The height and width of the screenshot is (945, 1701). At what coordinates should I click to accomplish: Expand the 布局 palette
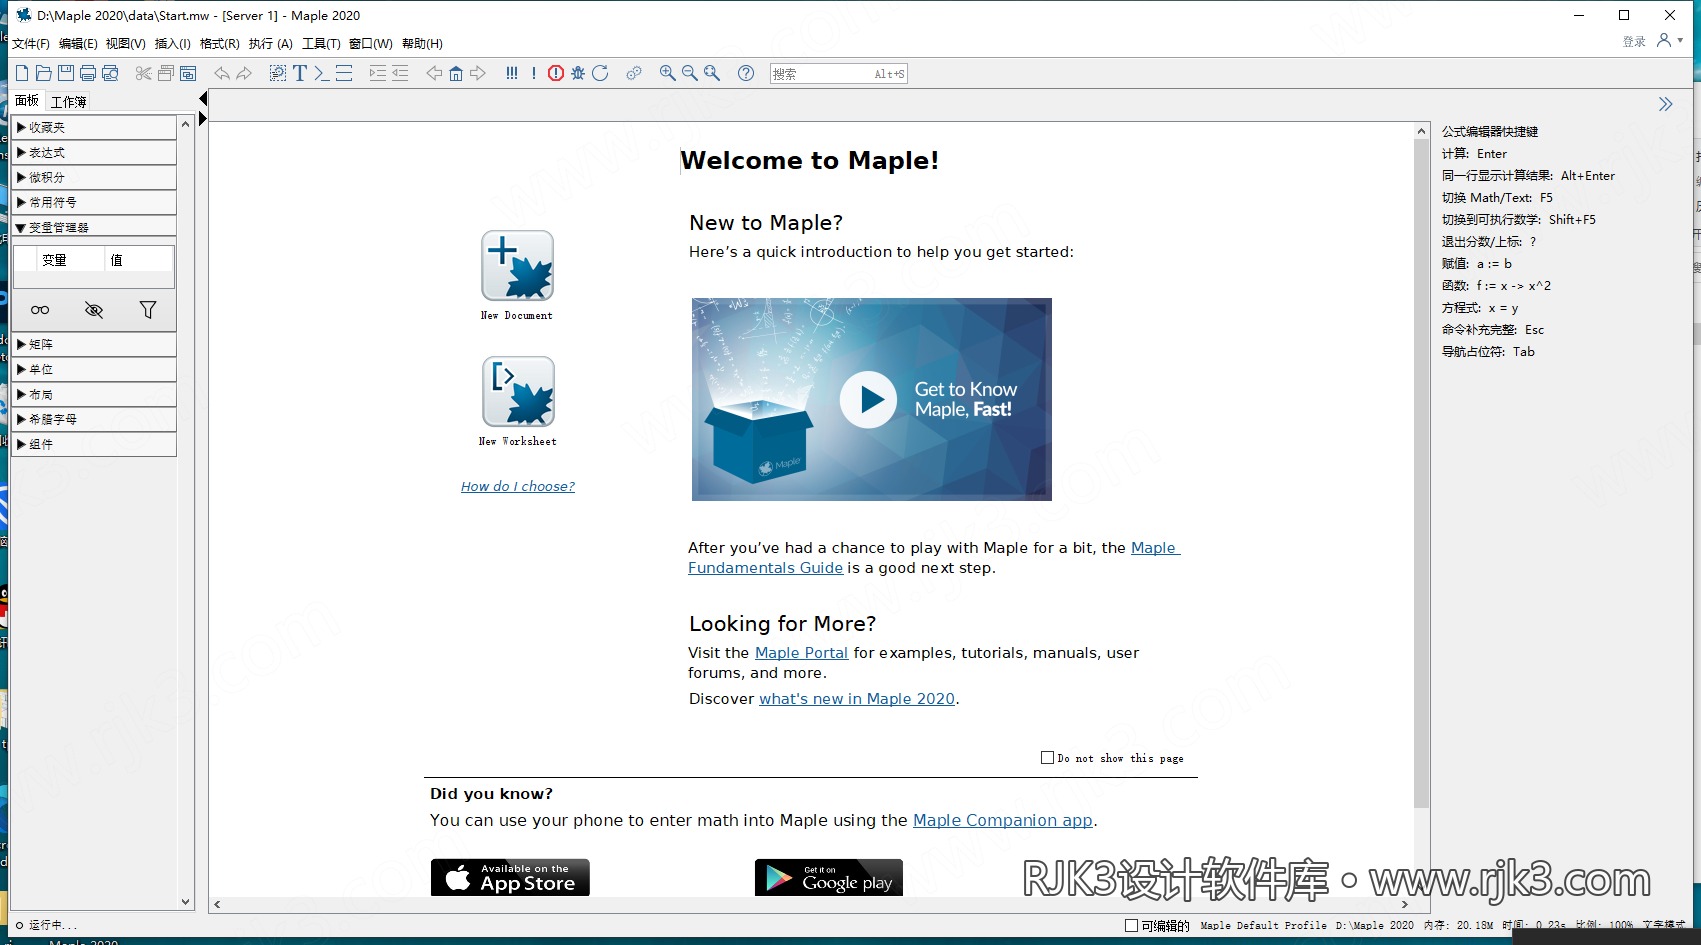(94, 394)
